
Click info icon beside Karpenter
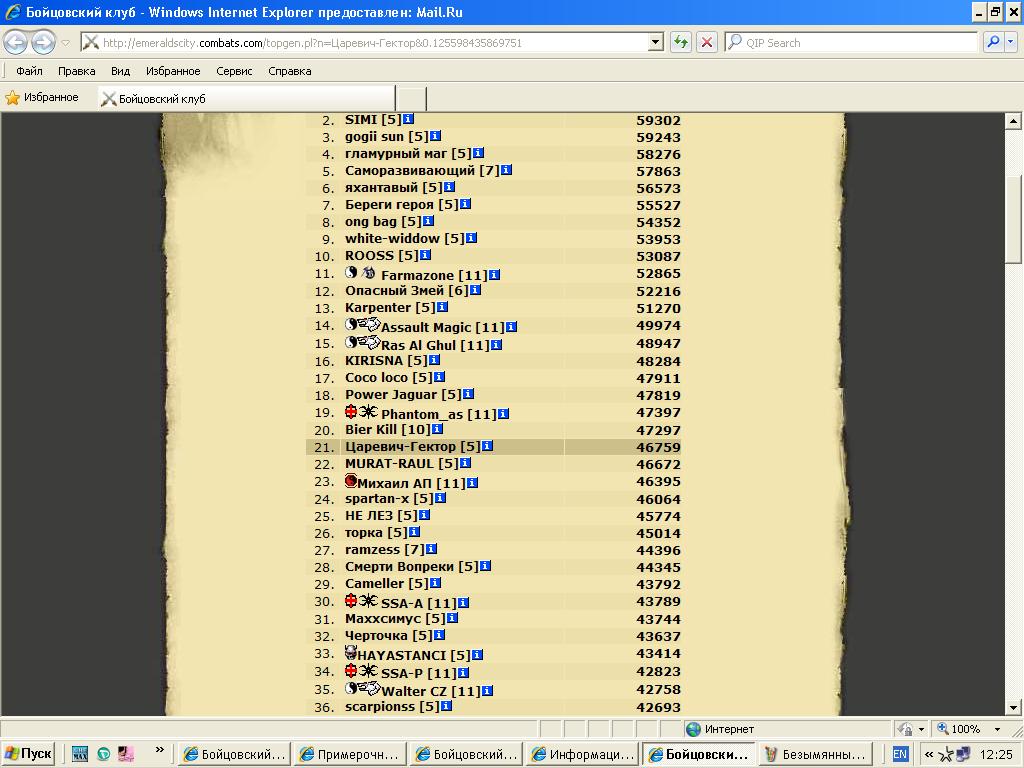[x=442, y=307]
